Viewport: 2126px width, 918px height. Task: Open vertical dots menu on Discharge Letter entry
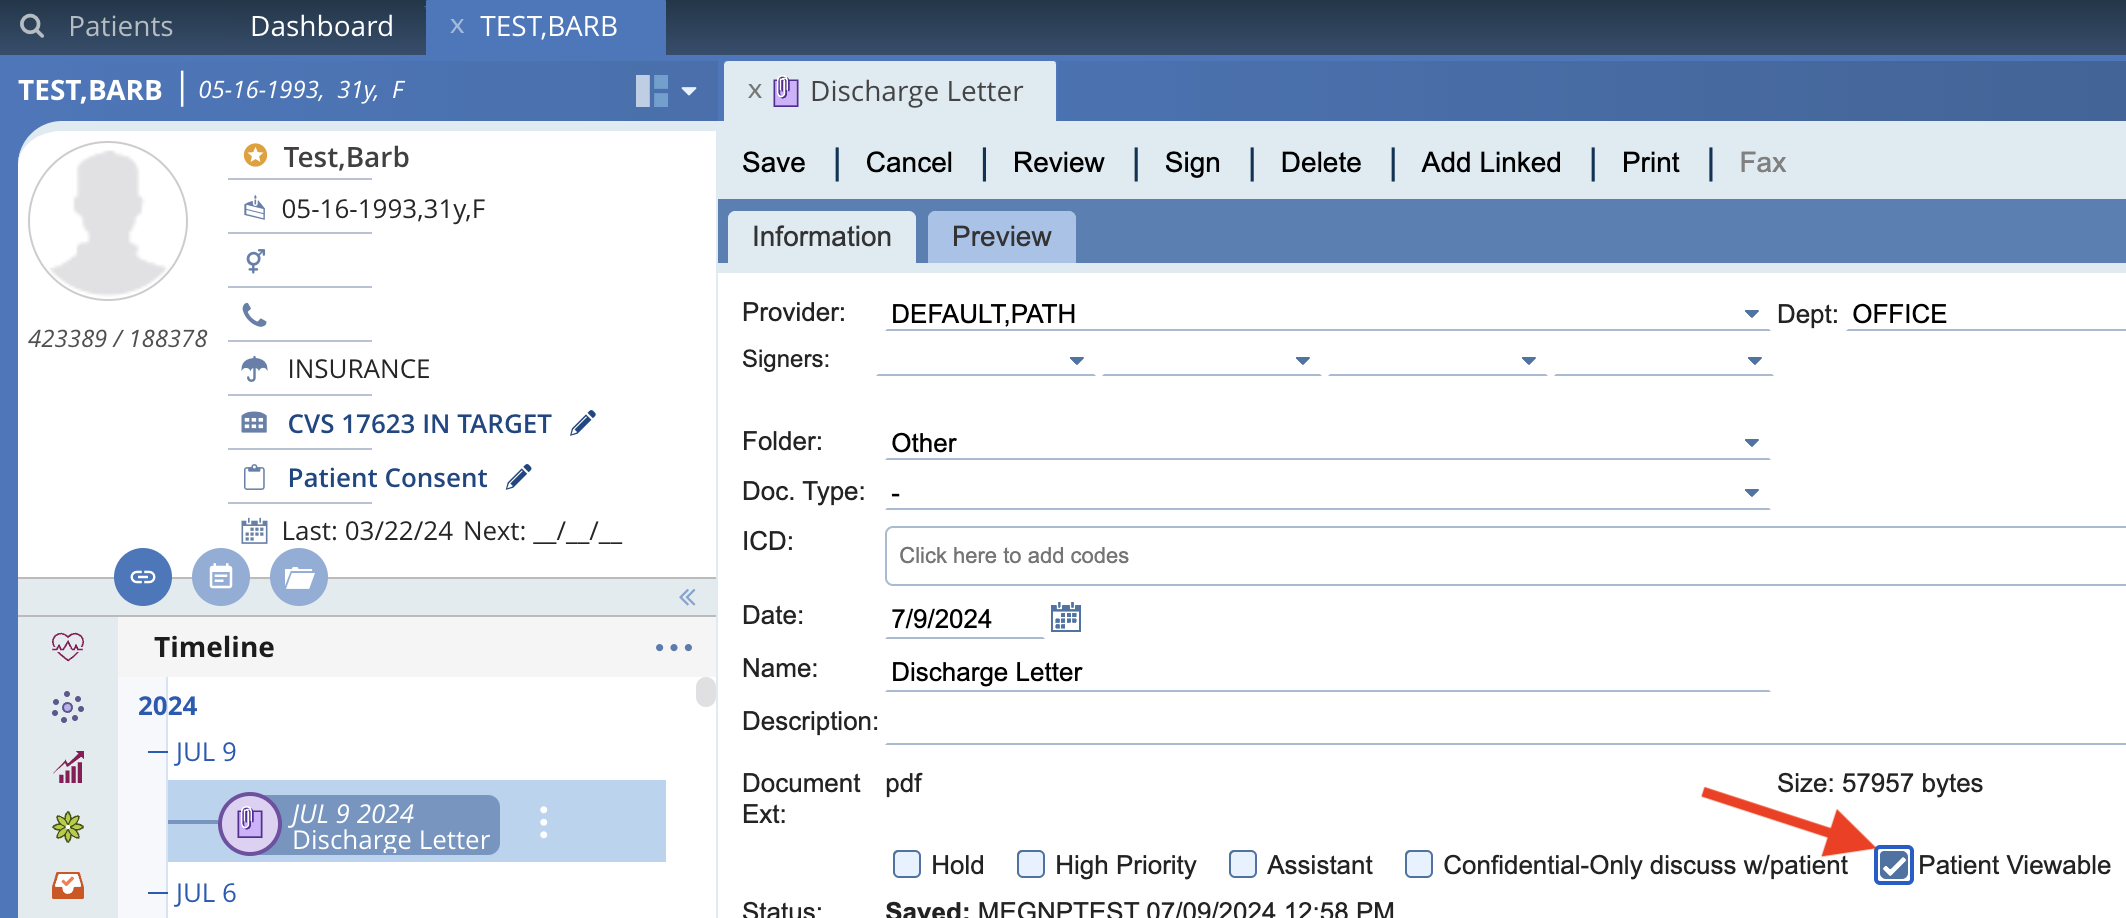click(544, 822)
